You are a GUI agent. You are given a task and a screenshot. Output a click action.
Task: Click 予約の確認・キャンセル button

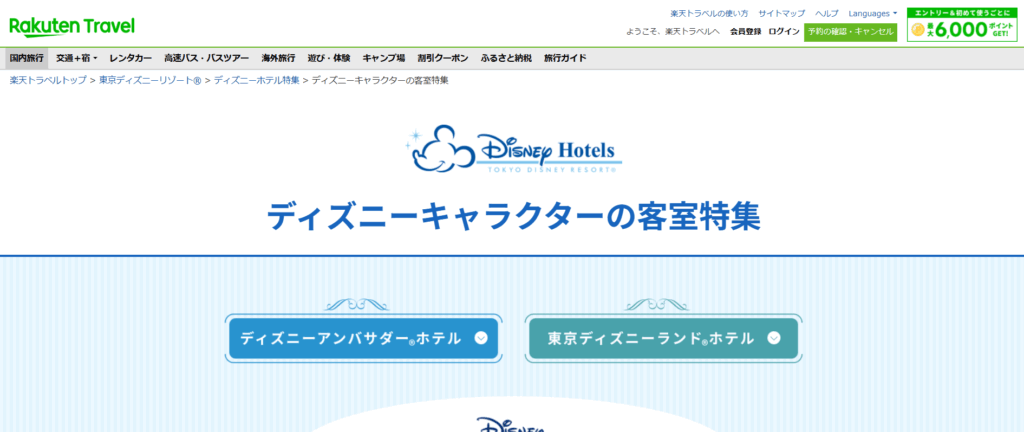(850, 31)
